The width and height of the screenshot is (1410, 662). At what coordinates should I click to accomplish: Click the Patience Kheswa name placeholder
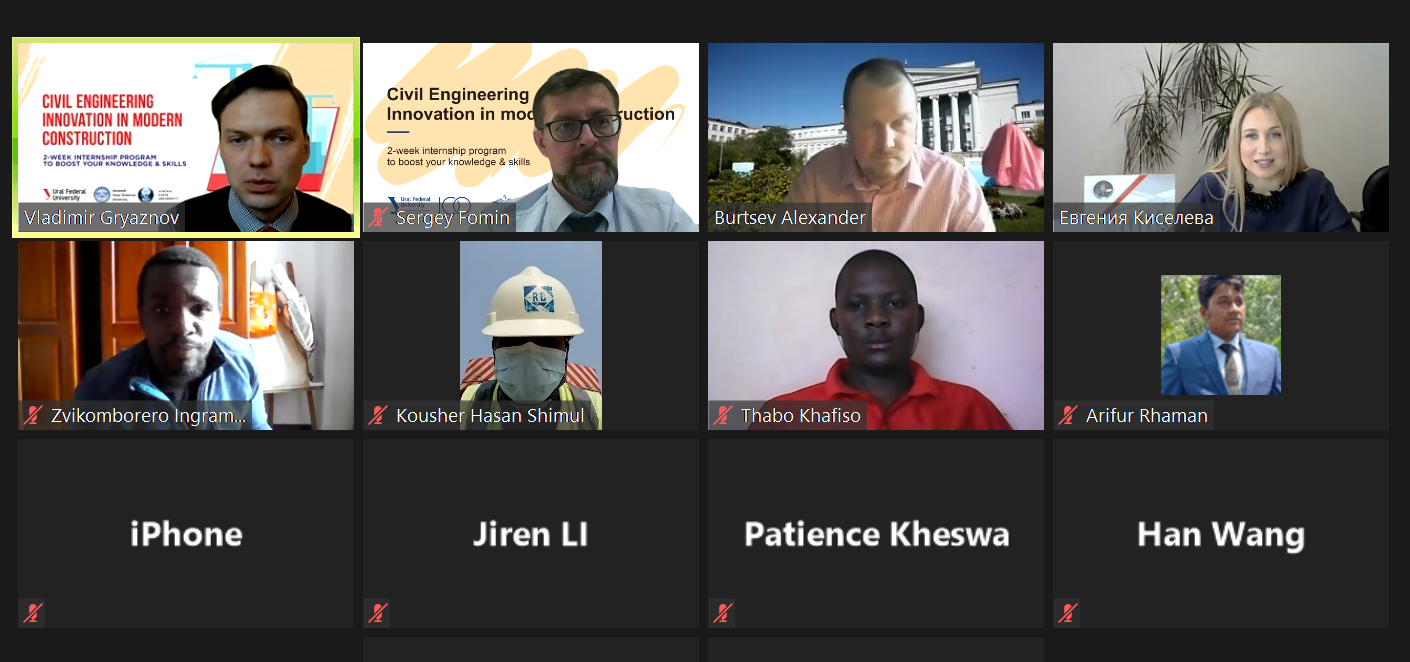[876, 534]
